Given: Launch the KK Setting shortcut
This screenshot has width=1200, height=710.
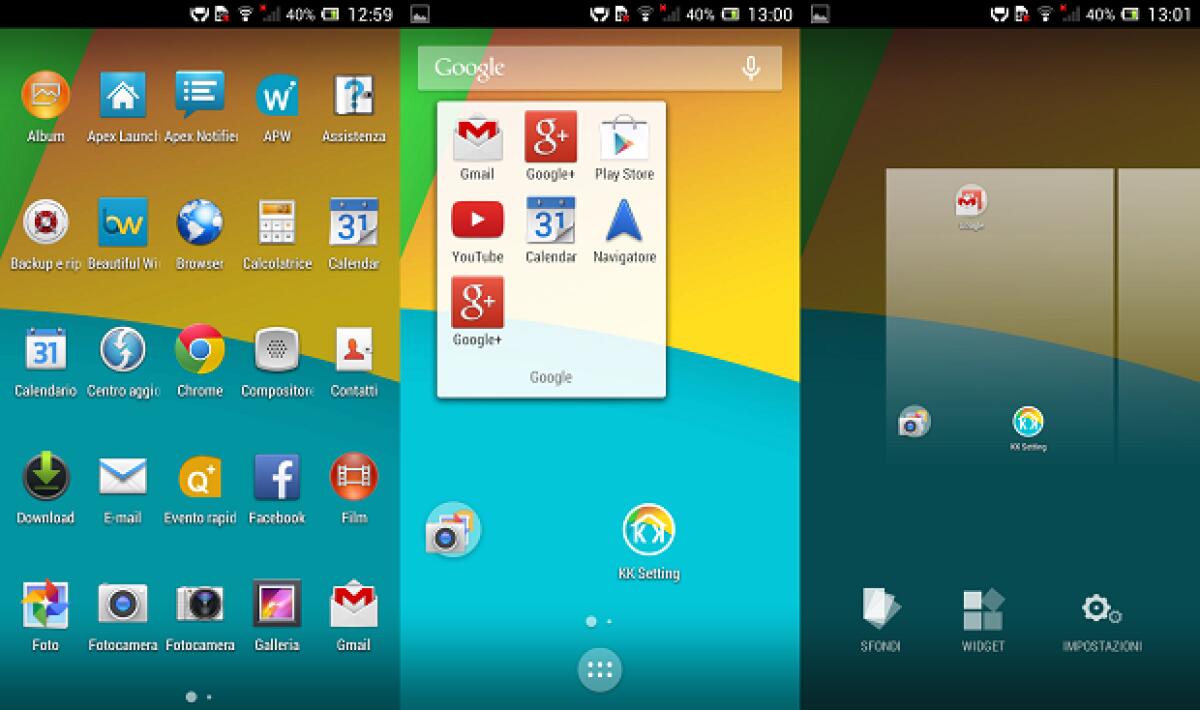Looking at the screenshot, I should click(647, 528).
